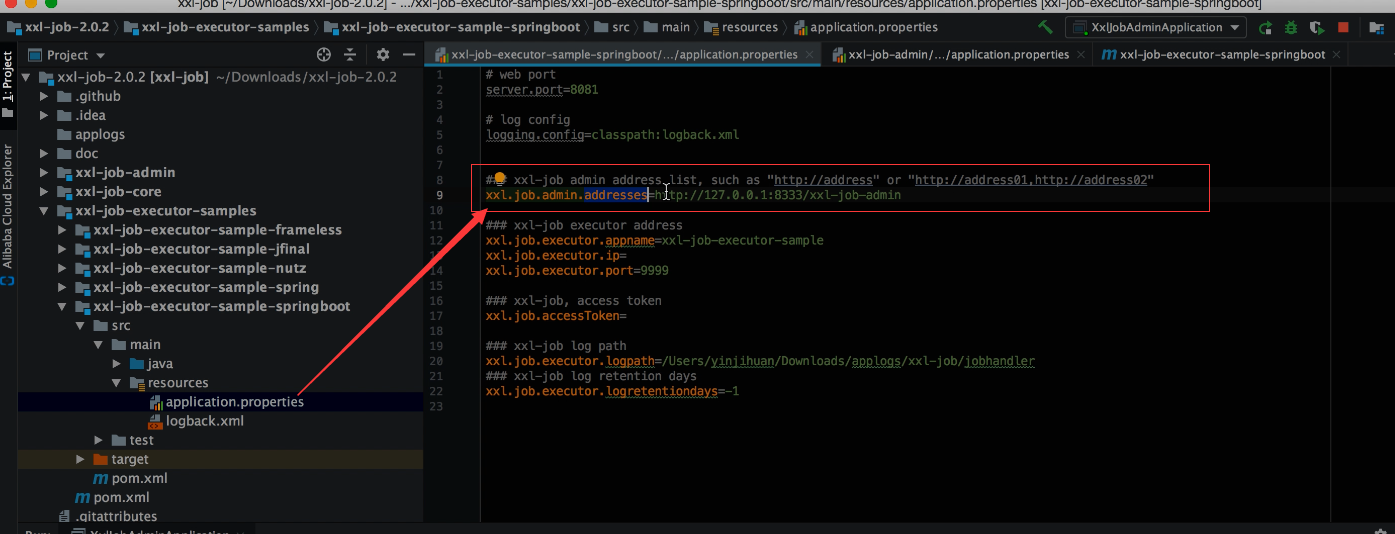Click application.properties breadcrumb

click(x=866, y=27)
